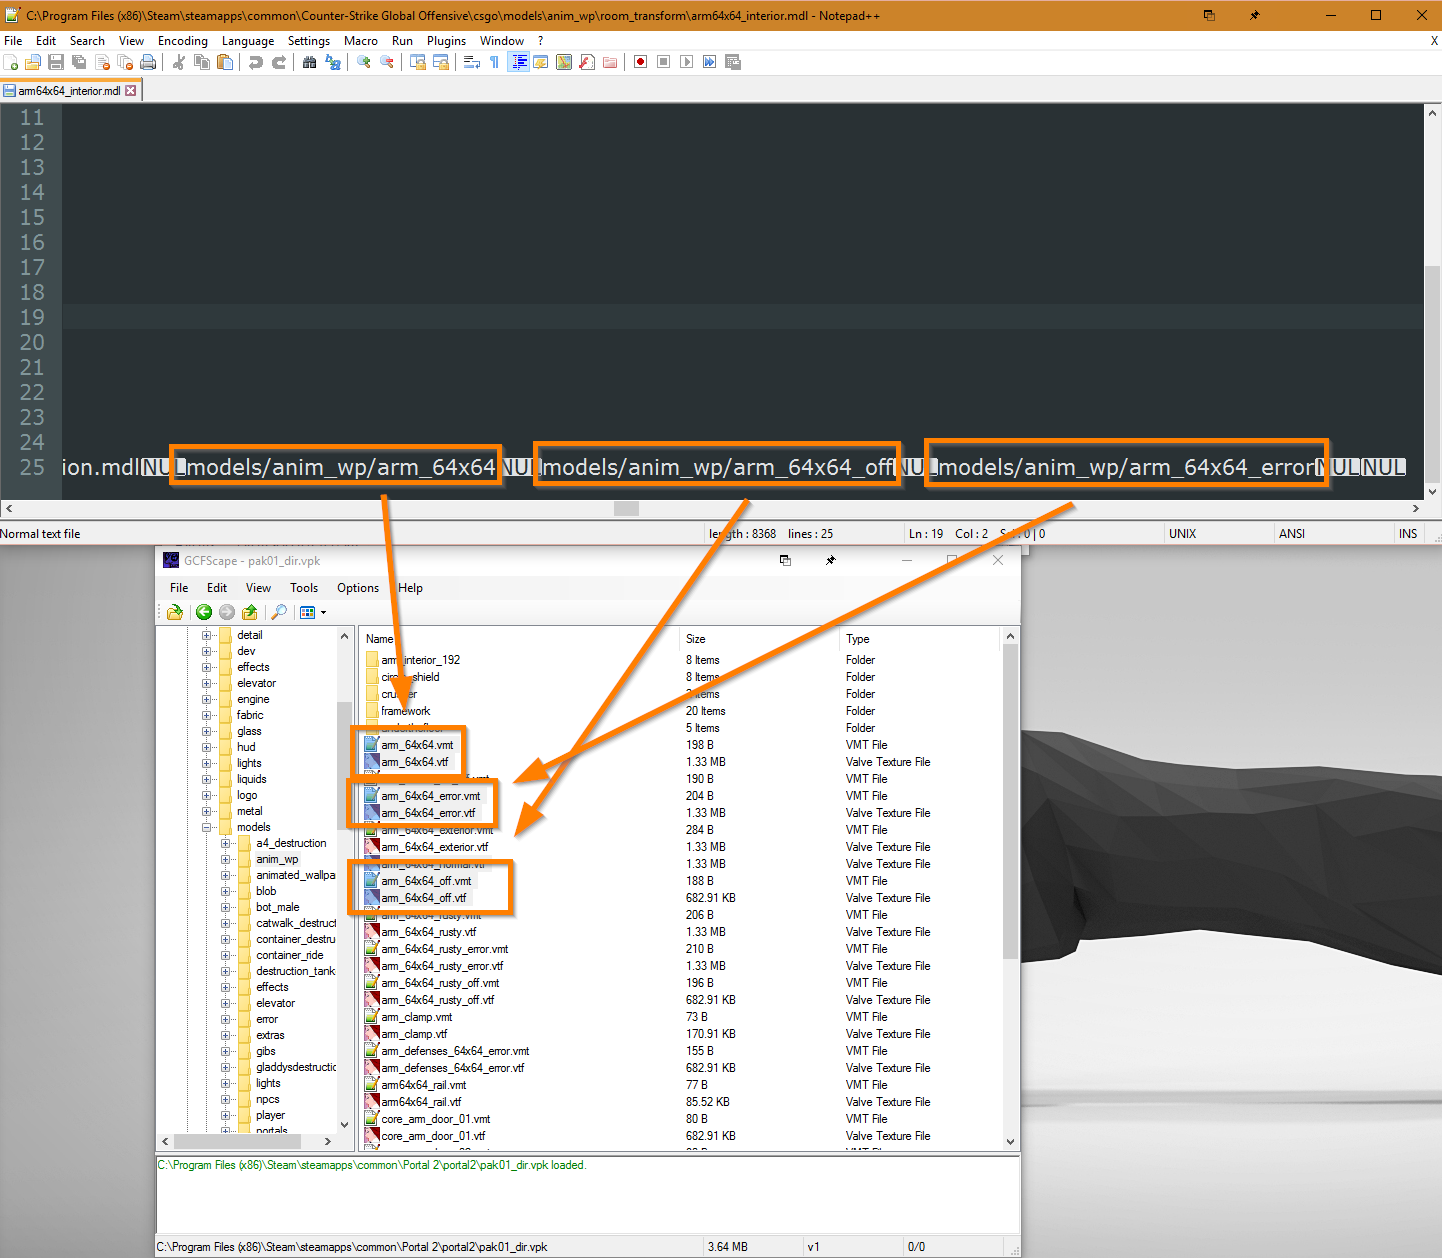
Task: Click the green Back arrow in GCFScape
Action: coord(204,612)
